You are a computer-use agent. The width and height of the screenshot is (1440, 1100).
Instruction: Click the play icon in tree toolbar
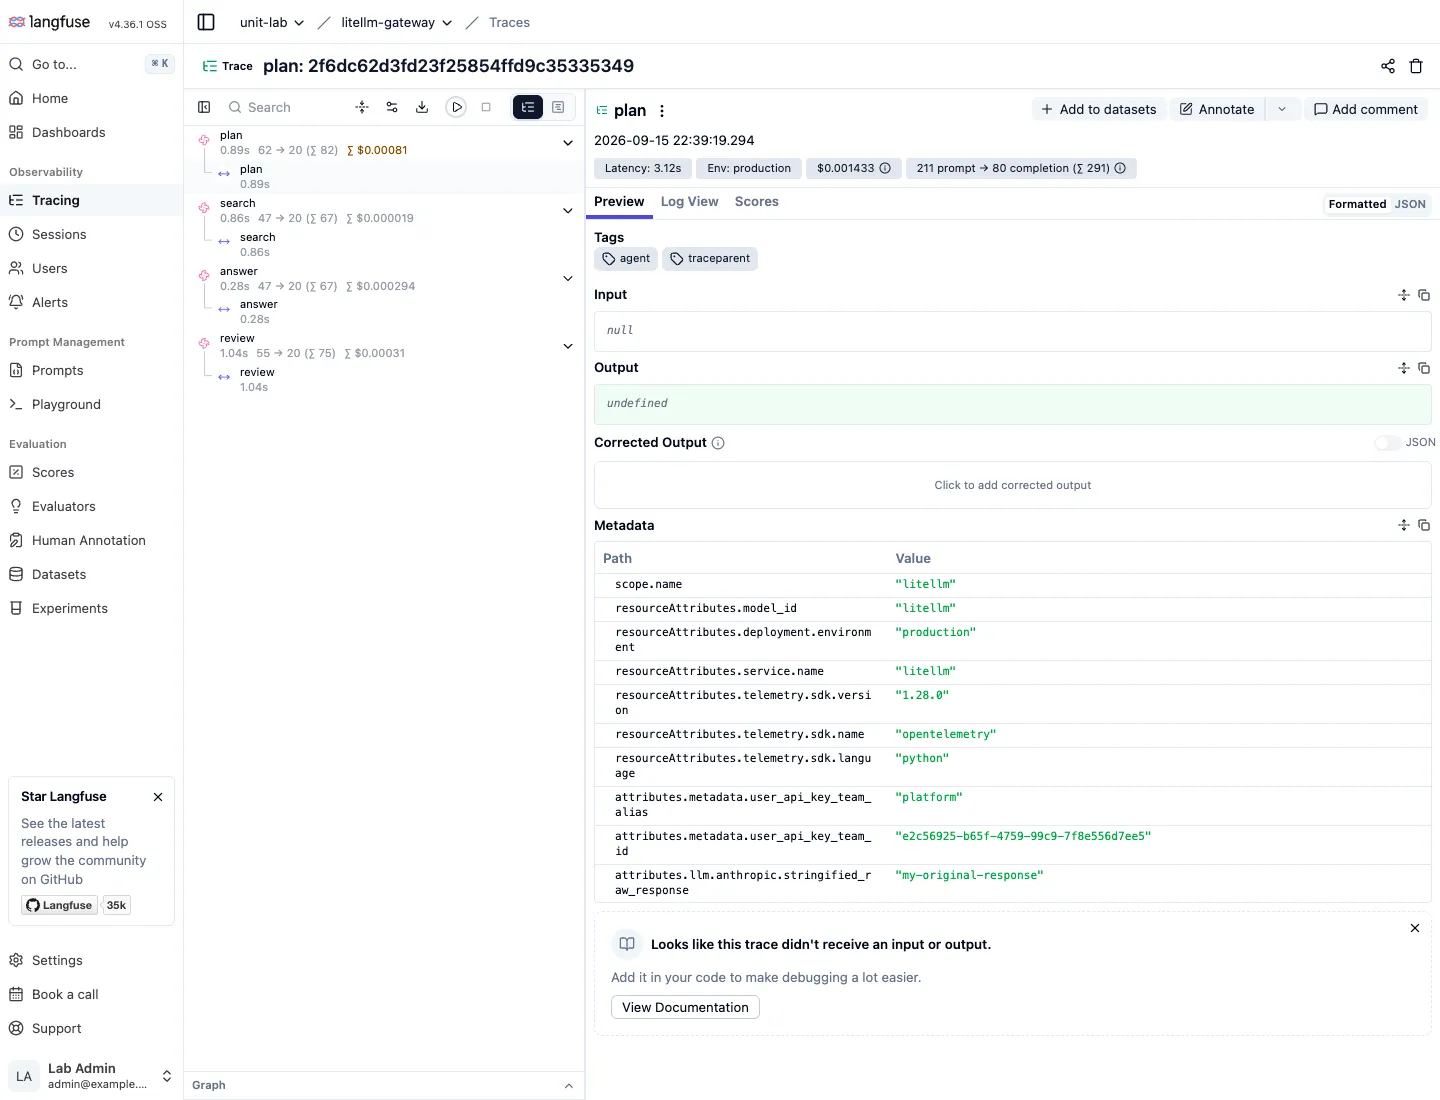coord(456,107)
